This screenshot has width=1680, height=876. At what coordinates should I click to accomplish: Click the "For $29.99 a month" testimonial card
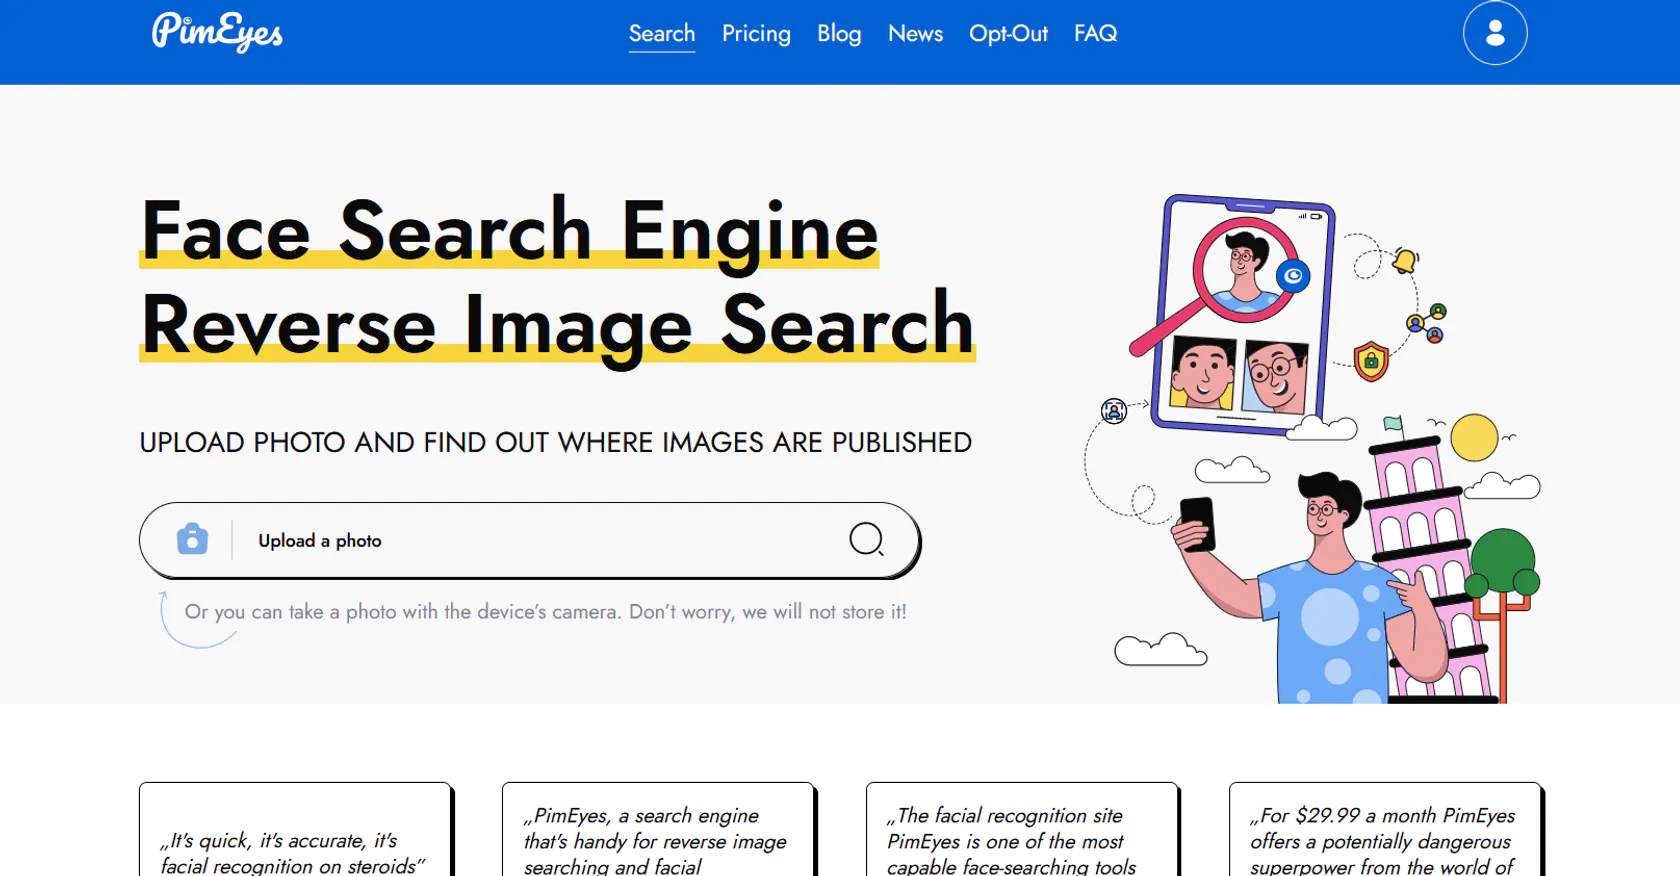pos(1385,829)
